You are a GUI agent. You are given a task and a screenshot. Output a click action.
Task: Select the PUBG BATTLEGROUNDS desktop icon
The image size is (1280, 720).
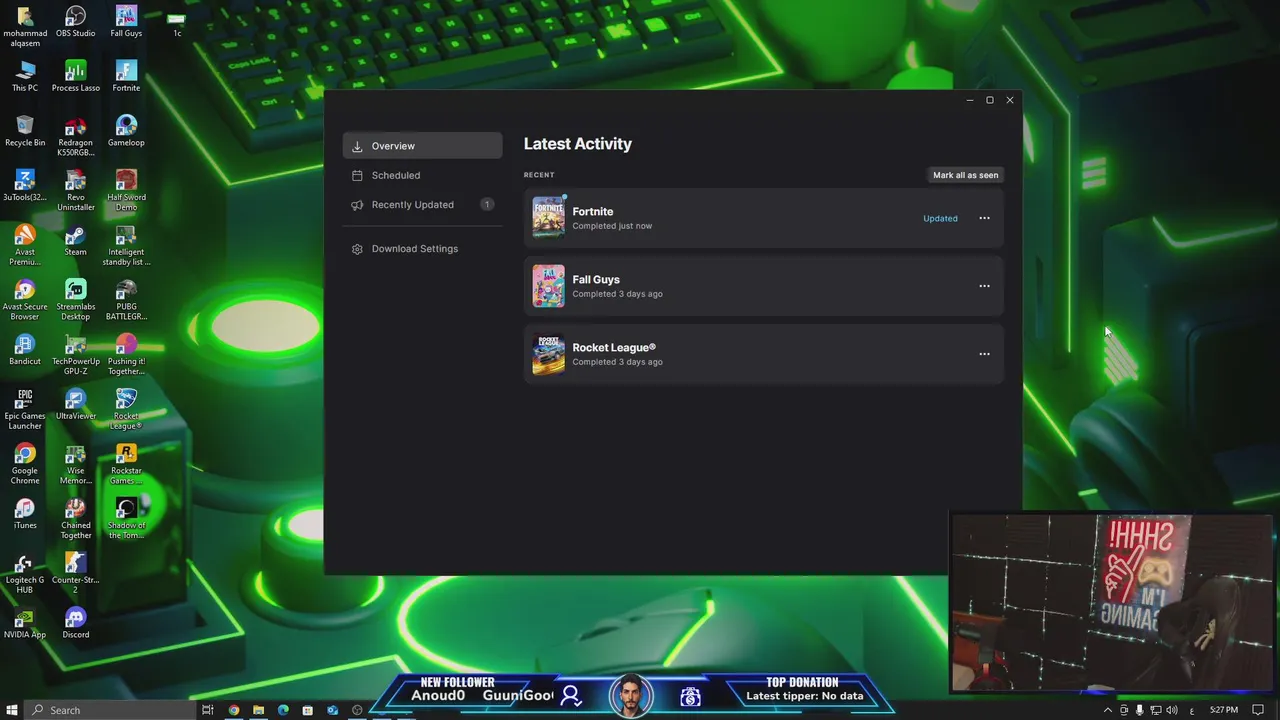point(126,301)
